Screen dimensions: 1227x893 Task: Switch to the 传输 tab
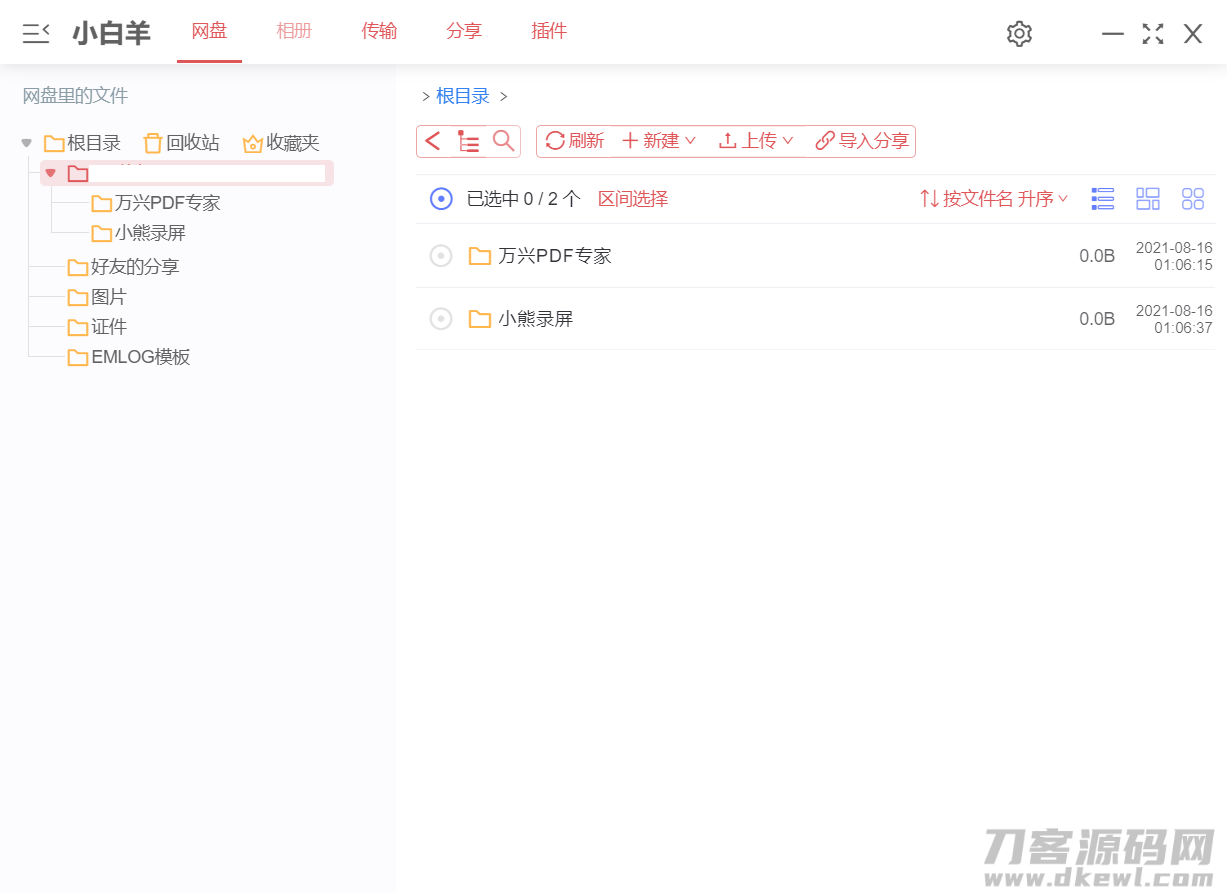tap(379, 31)
